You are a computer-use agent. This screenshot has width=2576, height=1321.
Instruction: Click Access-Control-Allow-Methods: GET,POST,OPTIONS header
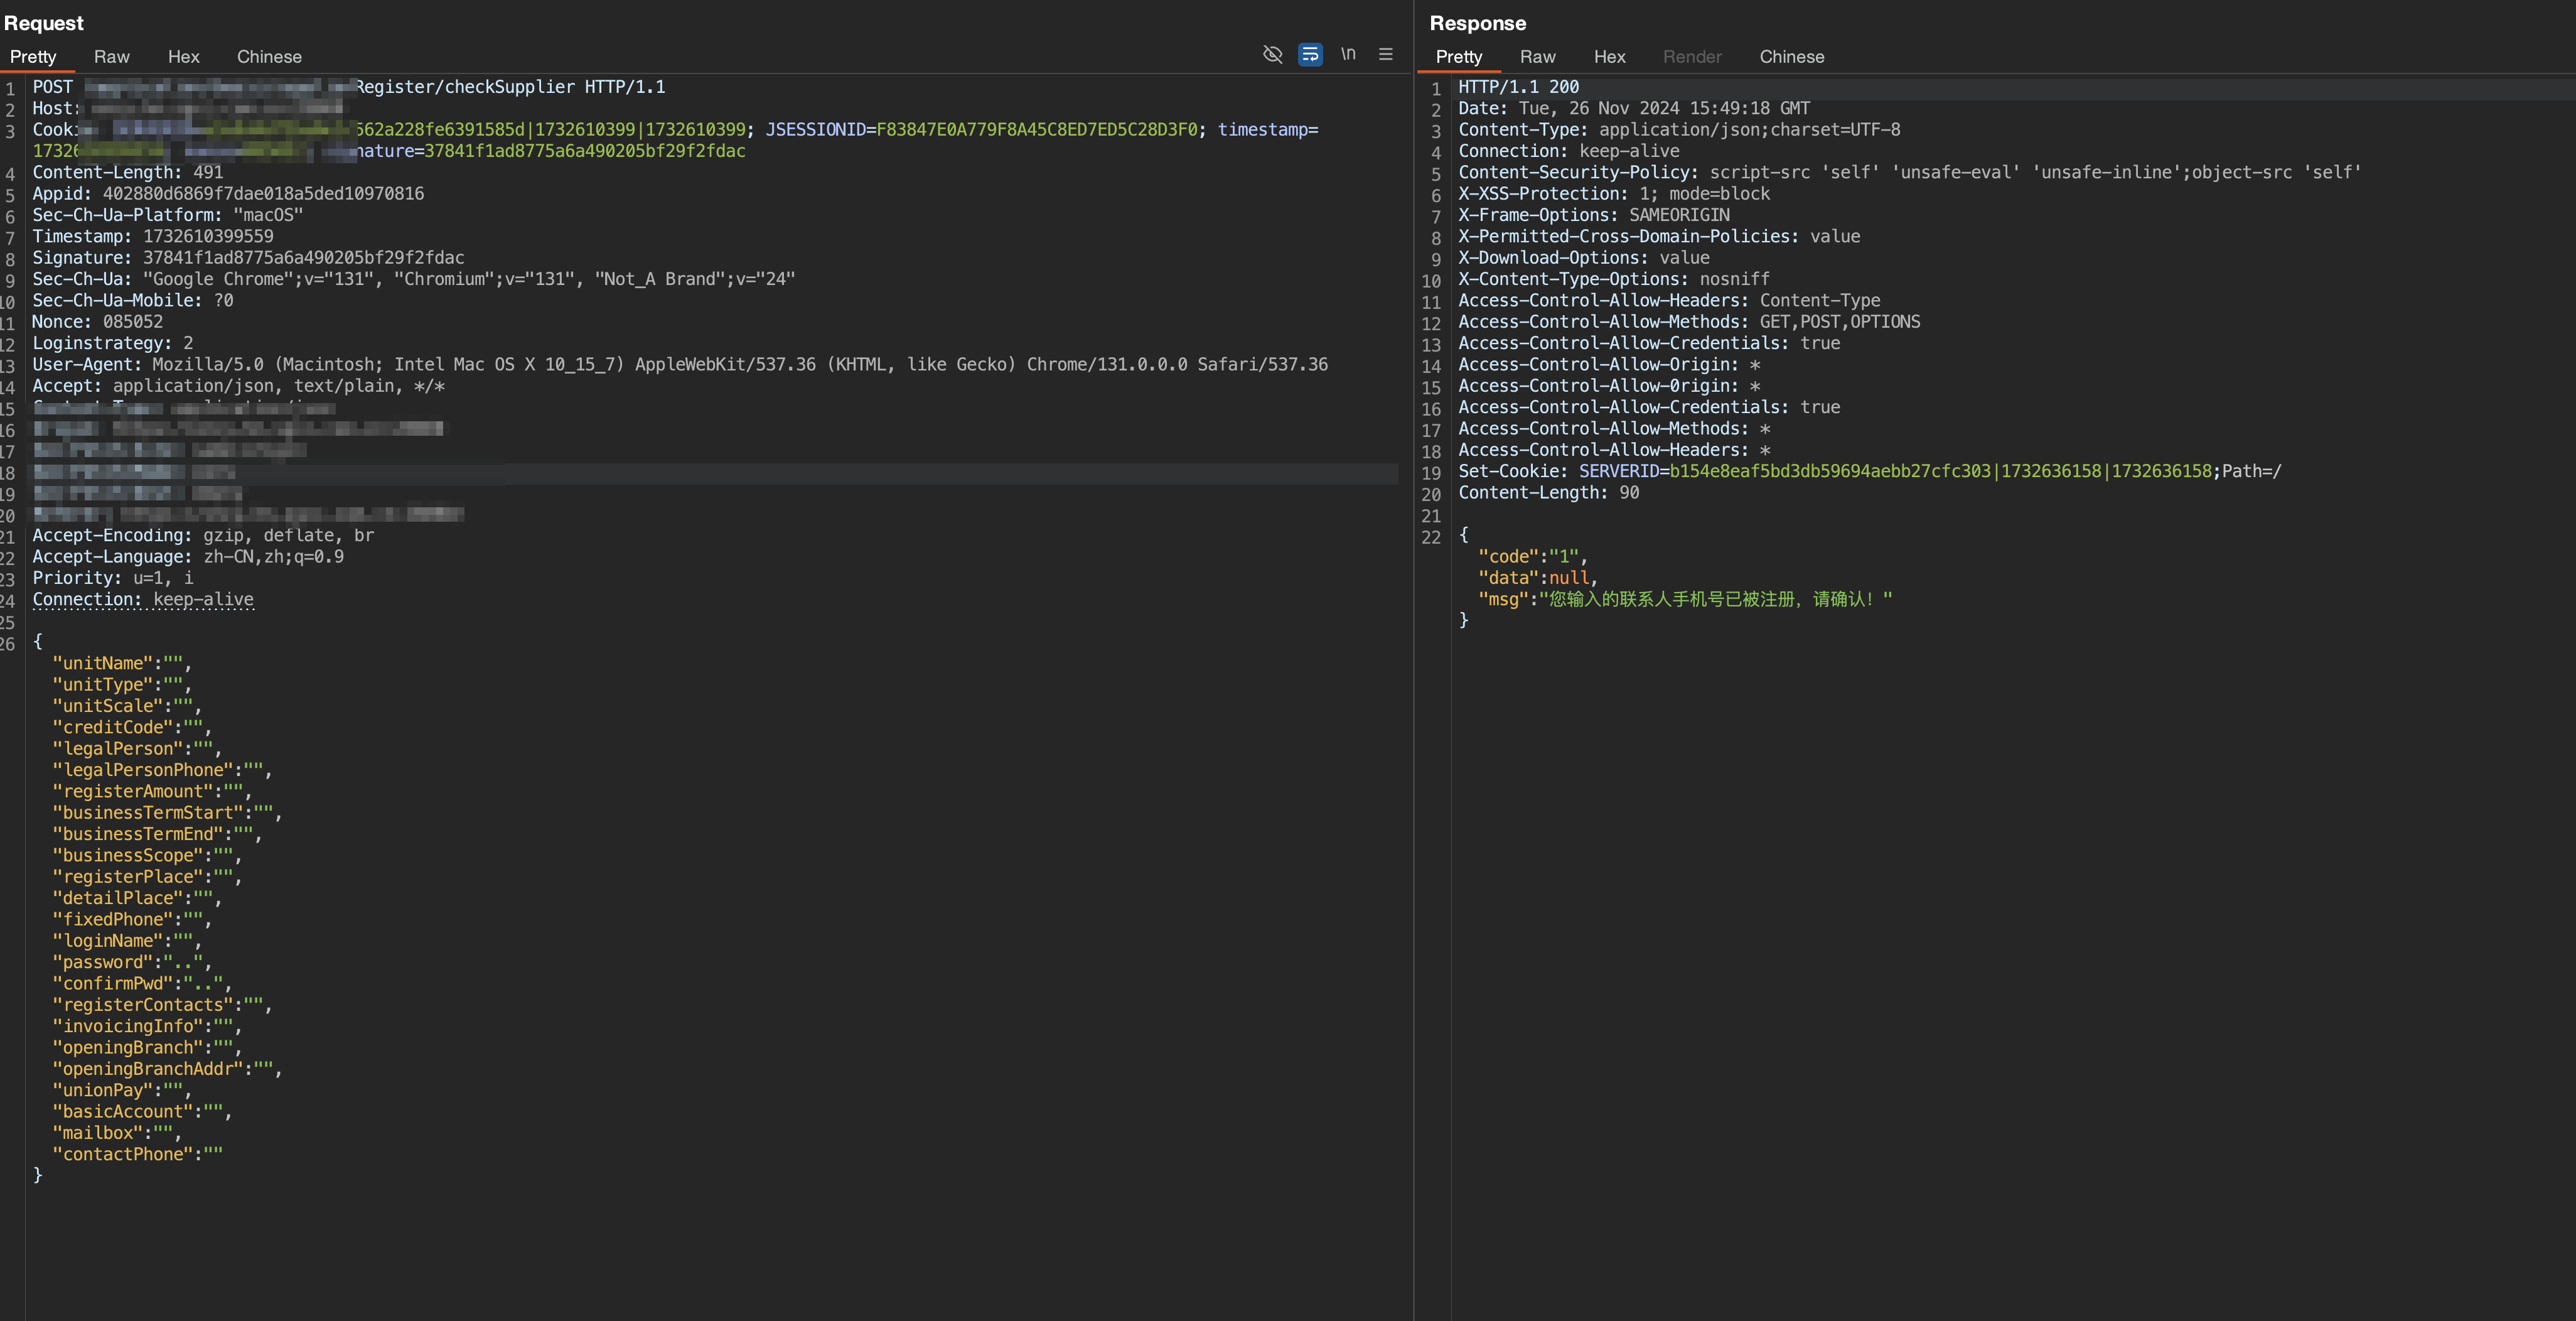[x=1689, y=322]
